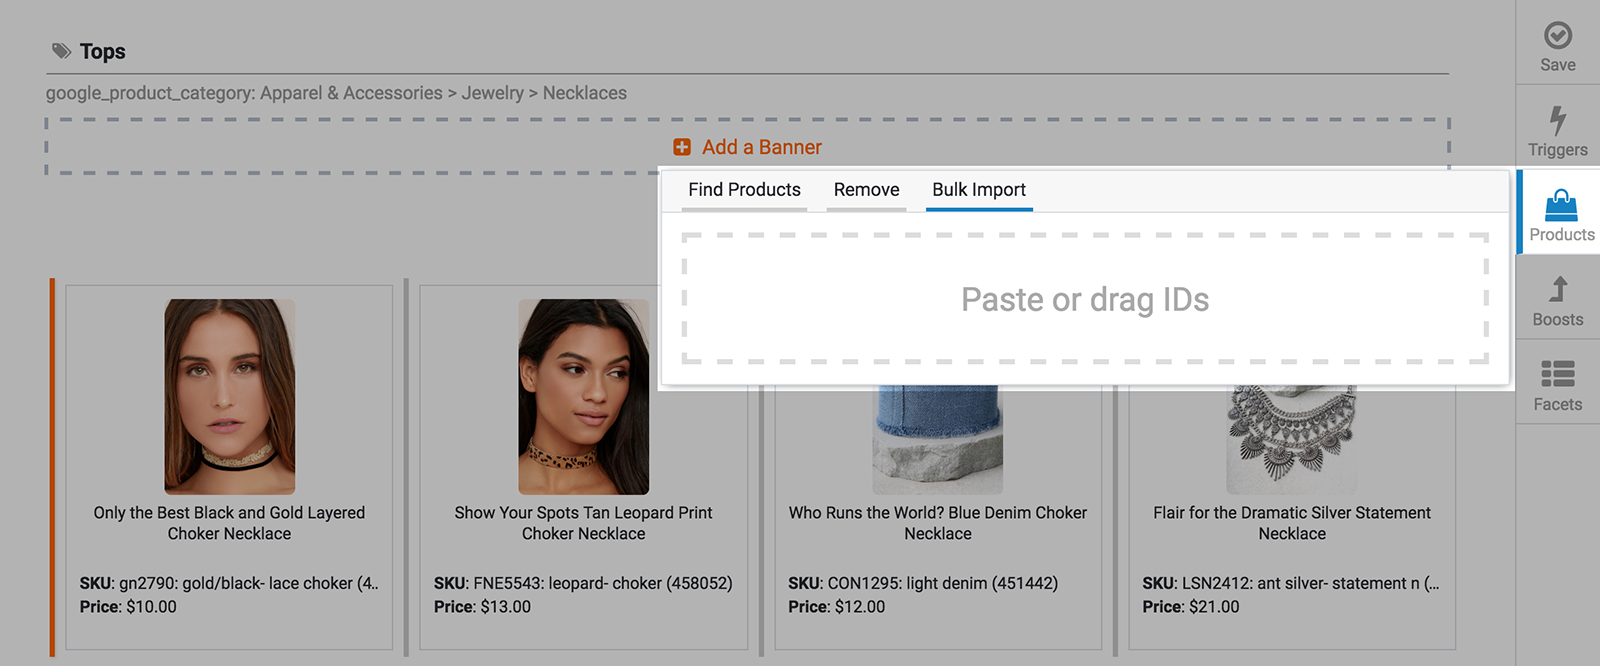The image size is (1600, 666).
Task: Select the Black and Gold Choker thumbnail
Action: [x=229, y=396]
